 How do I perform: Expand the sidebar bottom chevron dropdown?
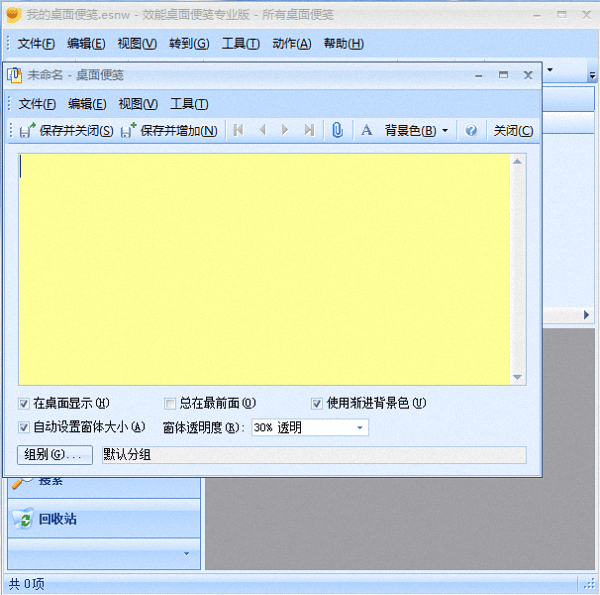coord(186,554)
